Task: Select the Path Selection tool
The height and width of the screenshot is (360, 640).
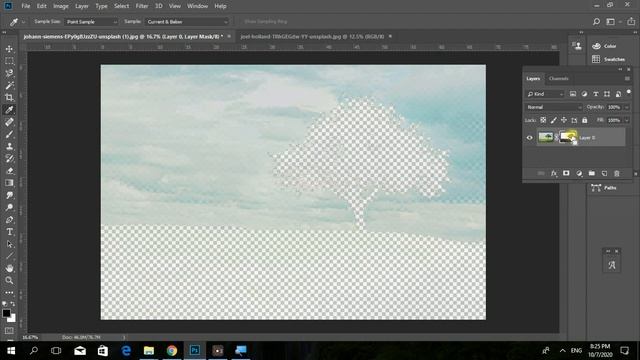Action: coord(9,244)
